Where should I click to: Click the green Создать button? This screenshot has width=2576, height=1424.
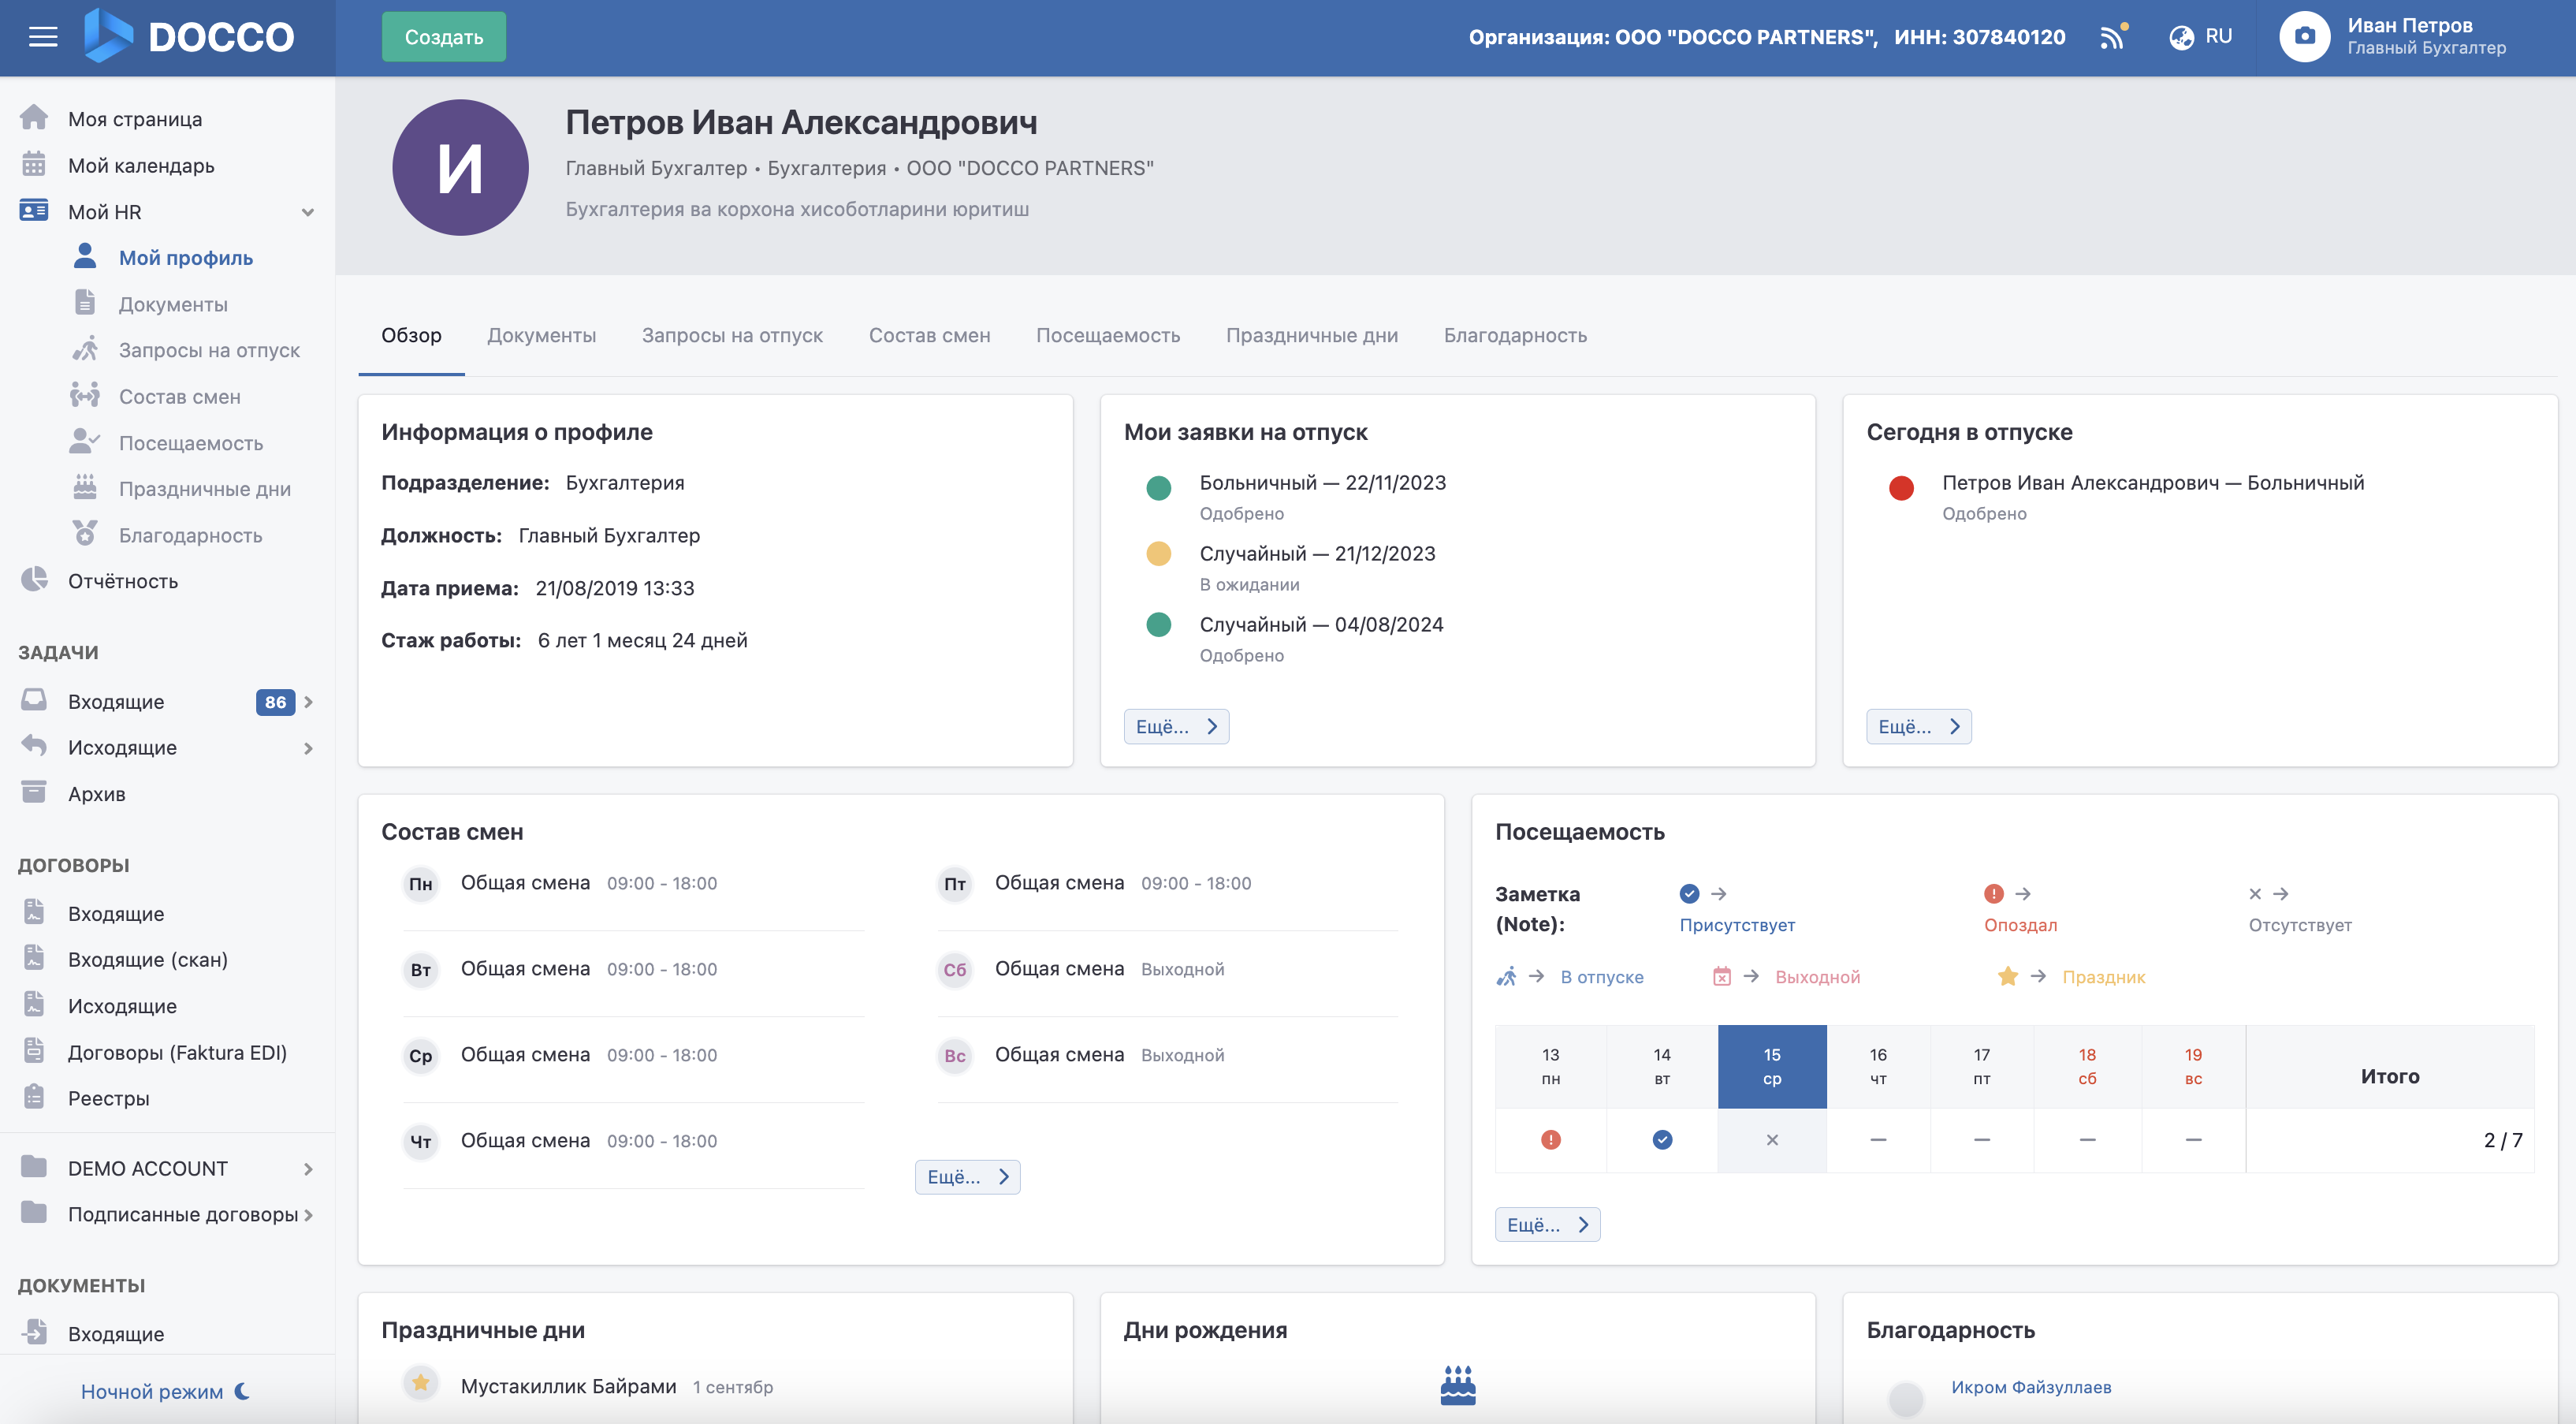coord(443,37)
